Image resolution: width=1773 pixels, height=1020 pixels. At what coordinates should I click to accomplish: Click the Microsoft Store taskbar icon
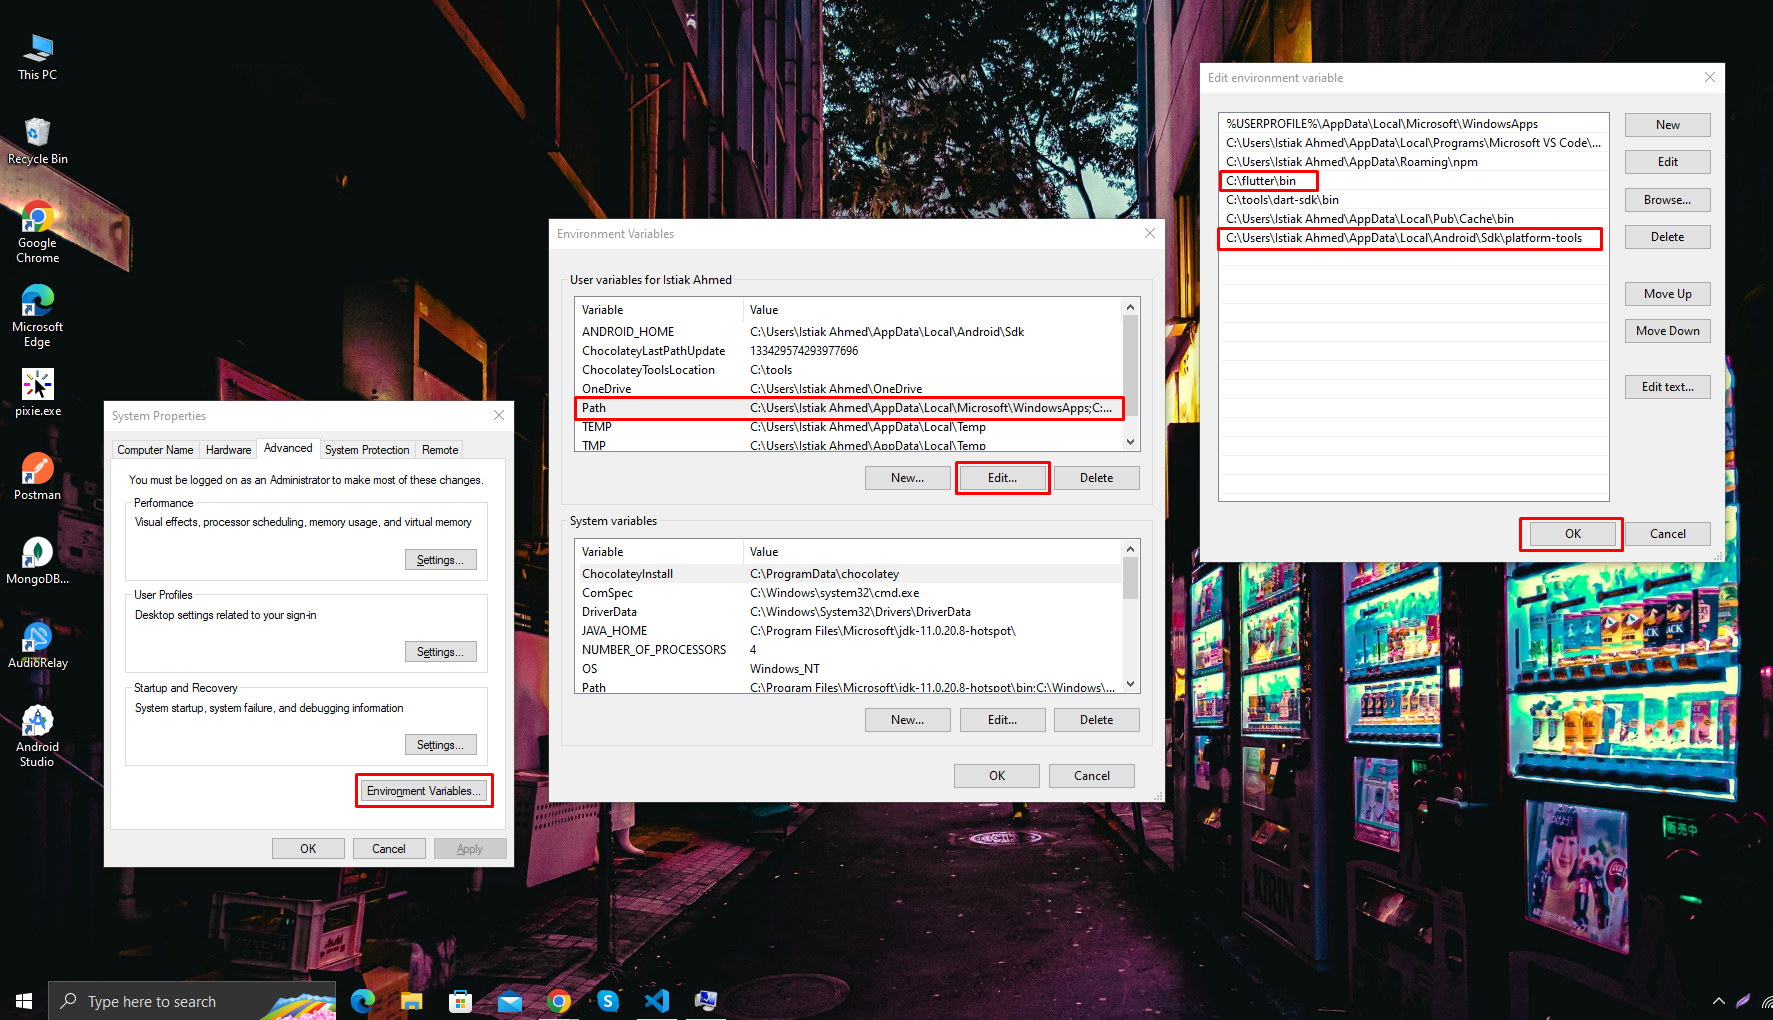click(x=460, y=1000)
